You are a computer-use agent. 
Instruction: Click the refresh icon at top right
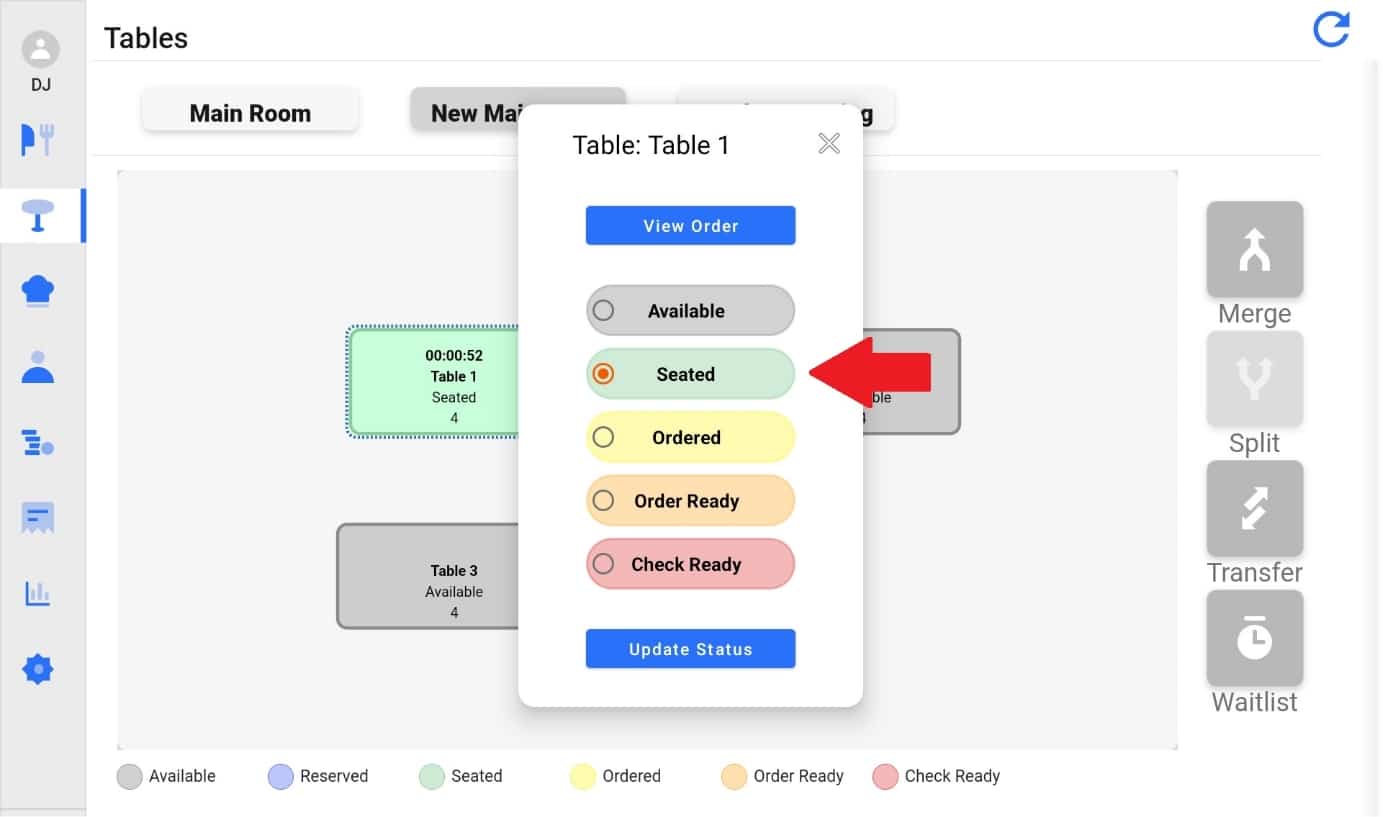(x=1331, y=29)
